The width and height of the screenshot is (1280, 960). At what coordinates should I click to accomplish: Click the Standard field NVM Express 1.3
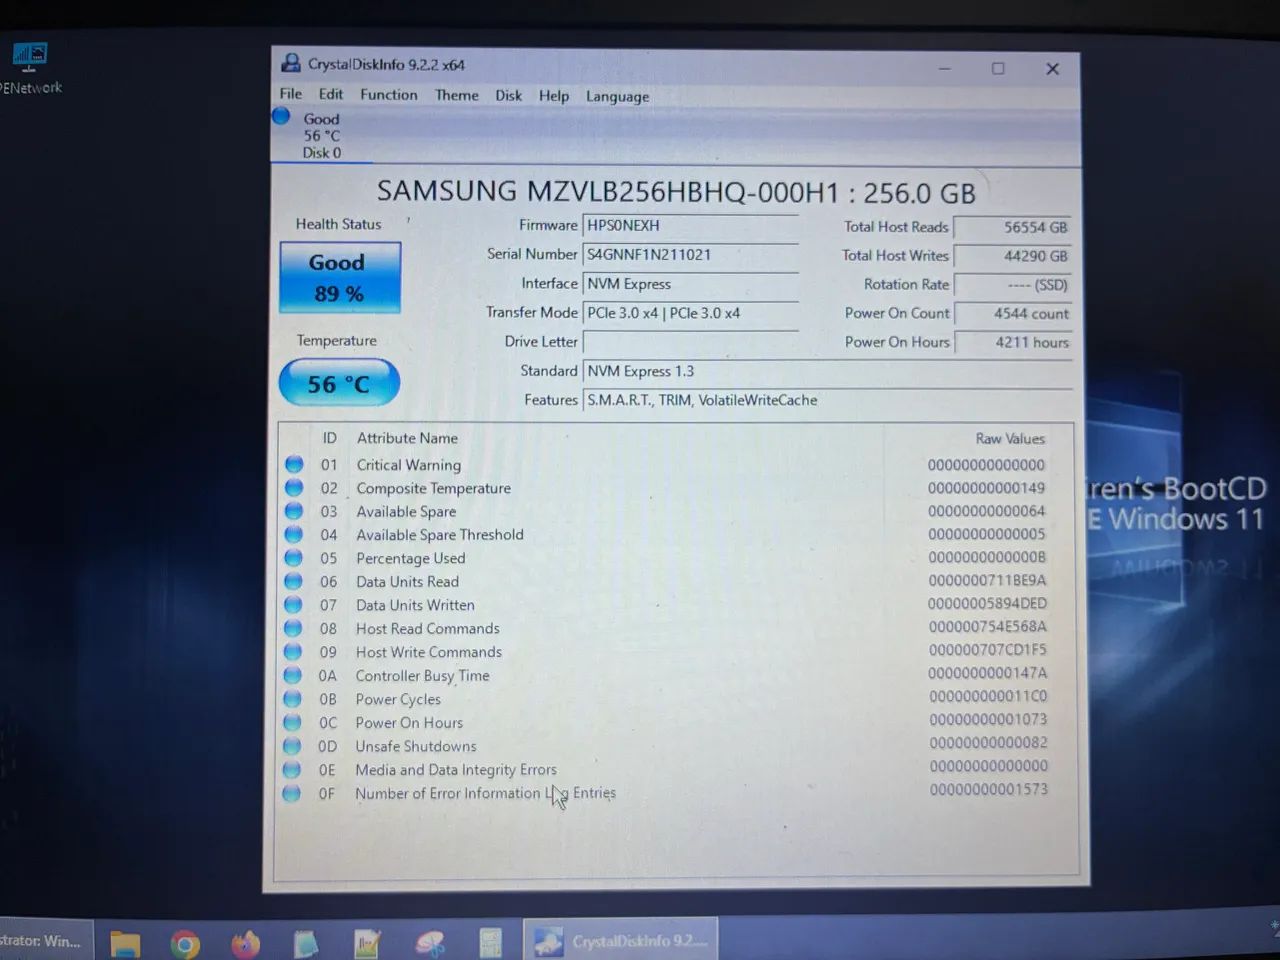(828, 371)
